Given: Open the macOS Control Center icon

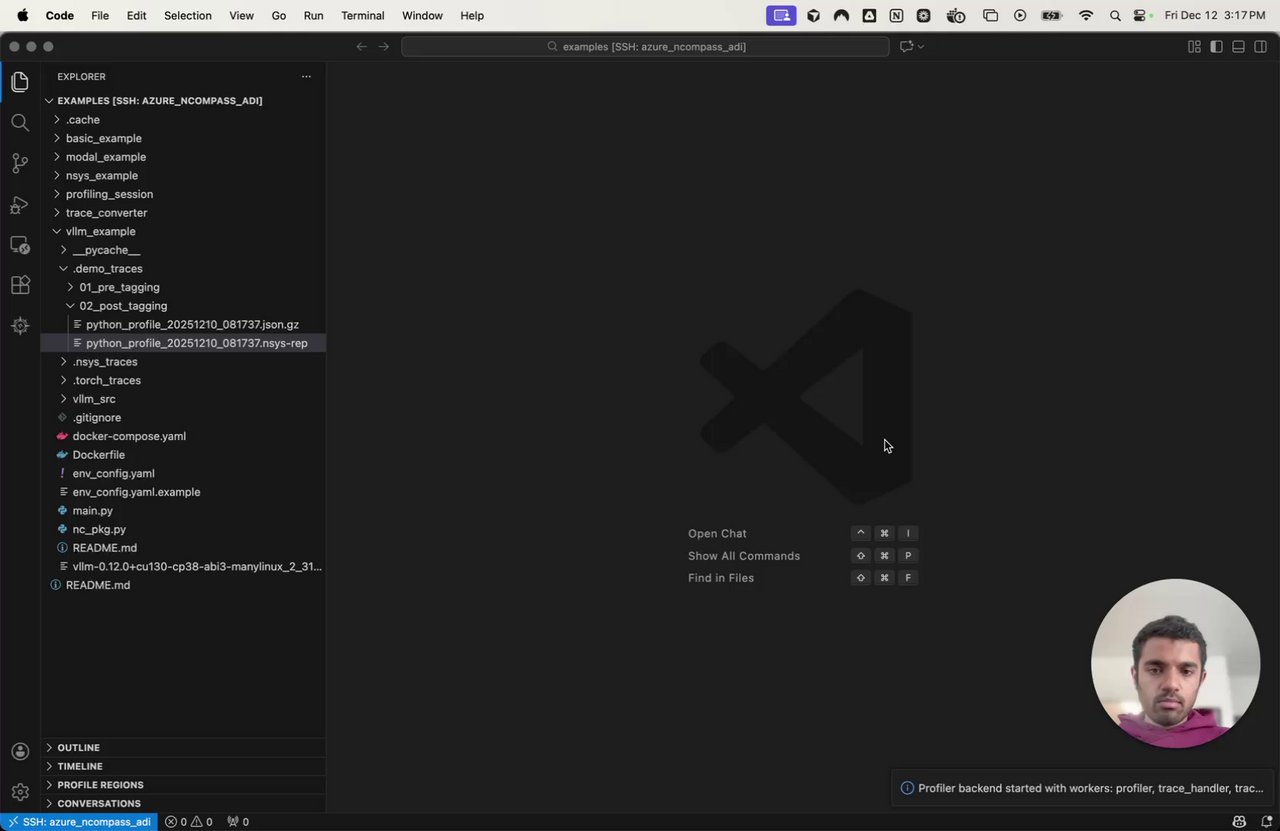Looking at the screenshot, I should (1142, 16).
